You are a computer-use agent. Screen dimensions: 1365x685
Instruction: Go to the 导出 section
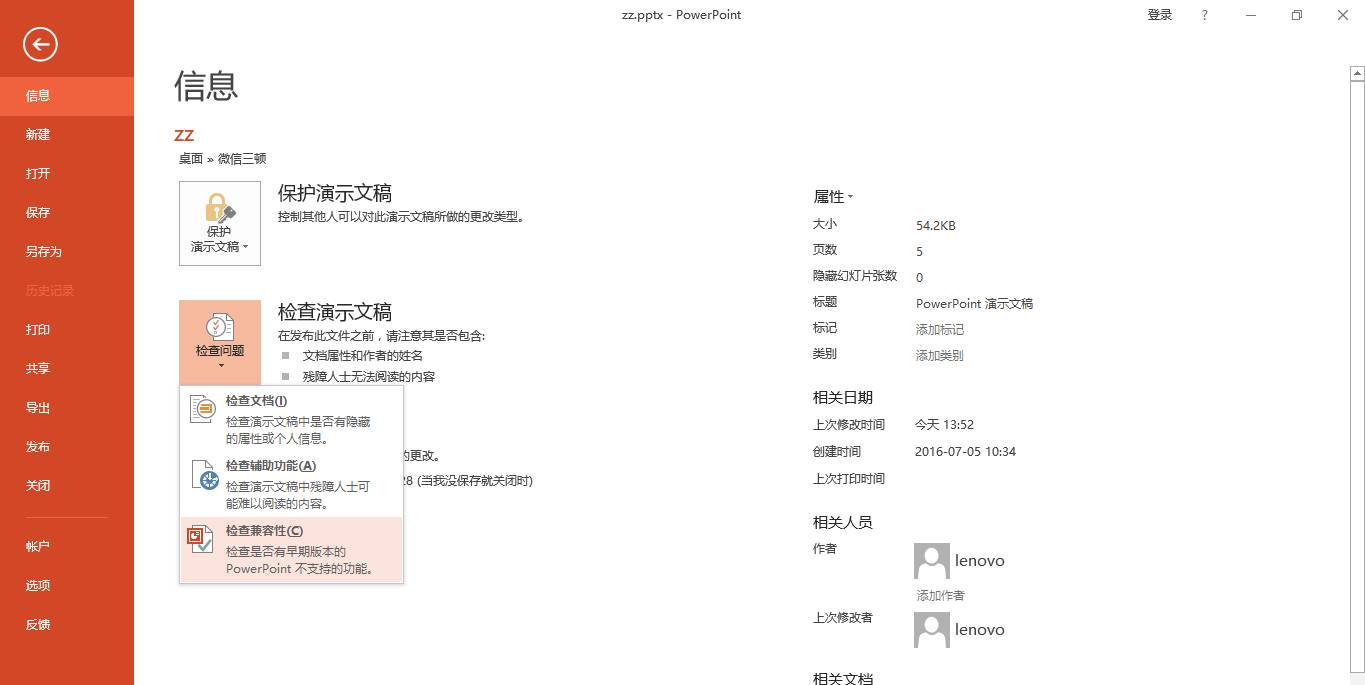[x=37, y=407]
